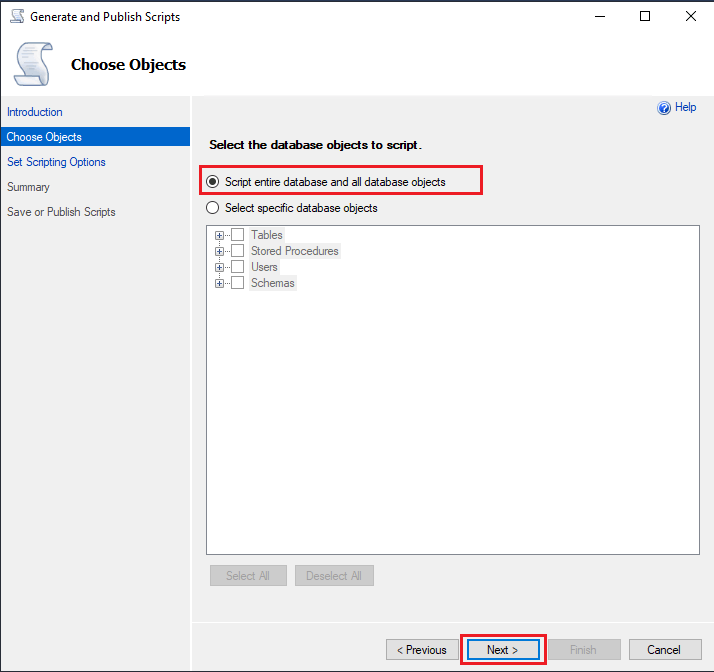Close the Generate and Publish Scripts window
The height and width of the screenshot is (672, 714).
tap(691, 16)
